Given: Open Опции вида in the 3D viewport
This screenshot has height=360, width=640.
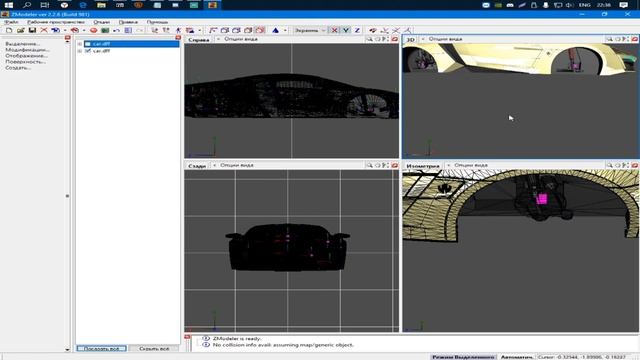Looking at the screenshot, I should point(445,39).
